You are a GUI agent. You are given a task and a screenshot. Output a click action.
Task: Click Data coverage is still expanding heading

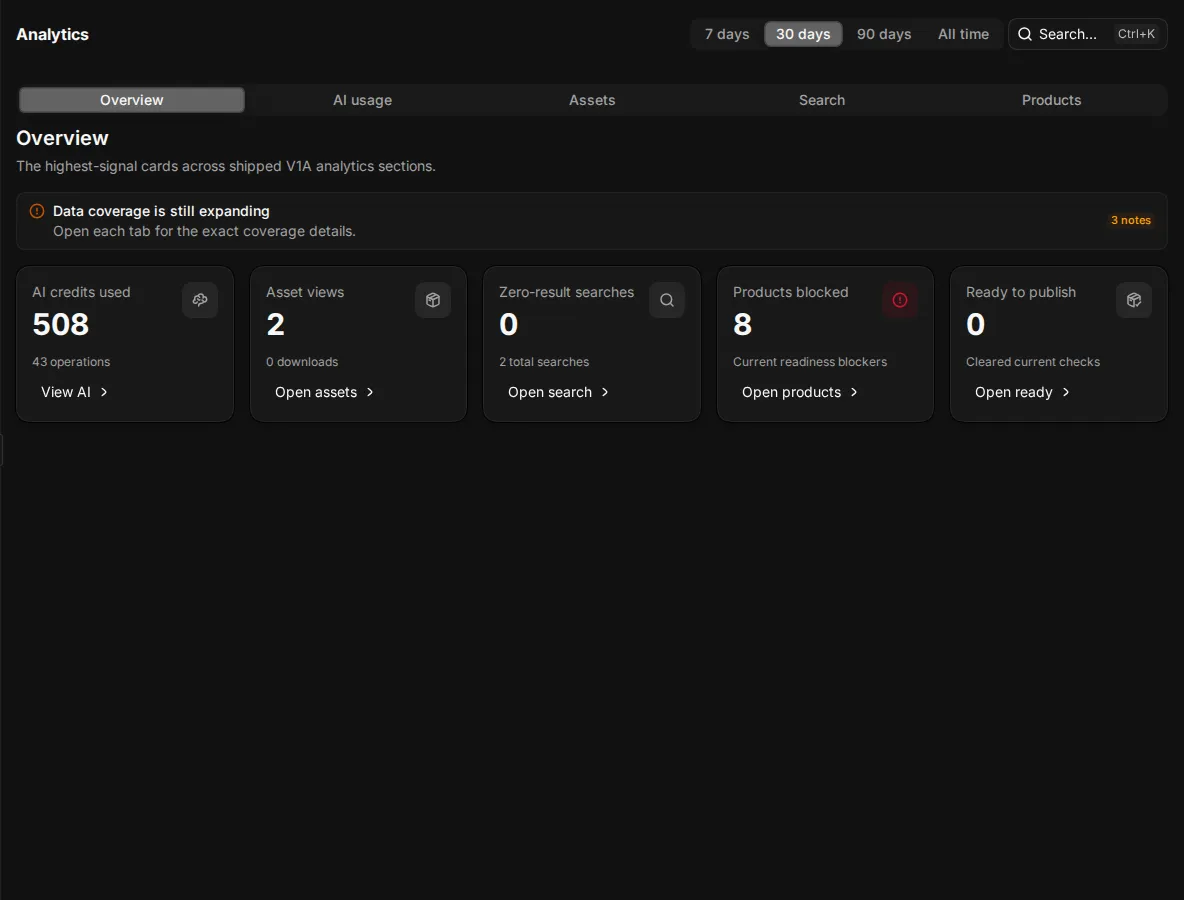(161, 211)
